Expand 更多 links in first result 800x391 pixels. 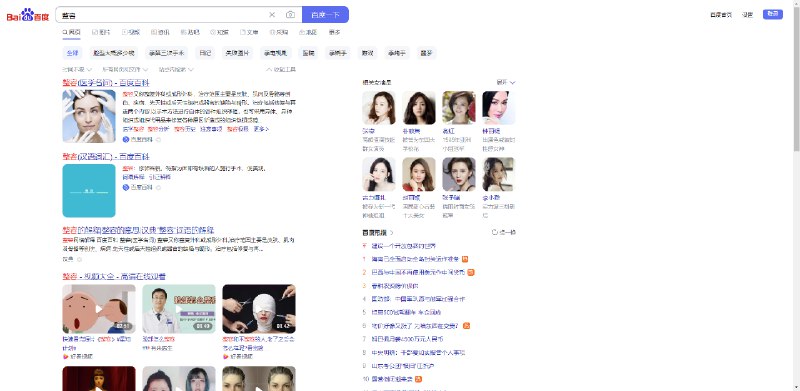point(261,129)
